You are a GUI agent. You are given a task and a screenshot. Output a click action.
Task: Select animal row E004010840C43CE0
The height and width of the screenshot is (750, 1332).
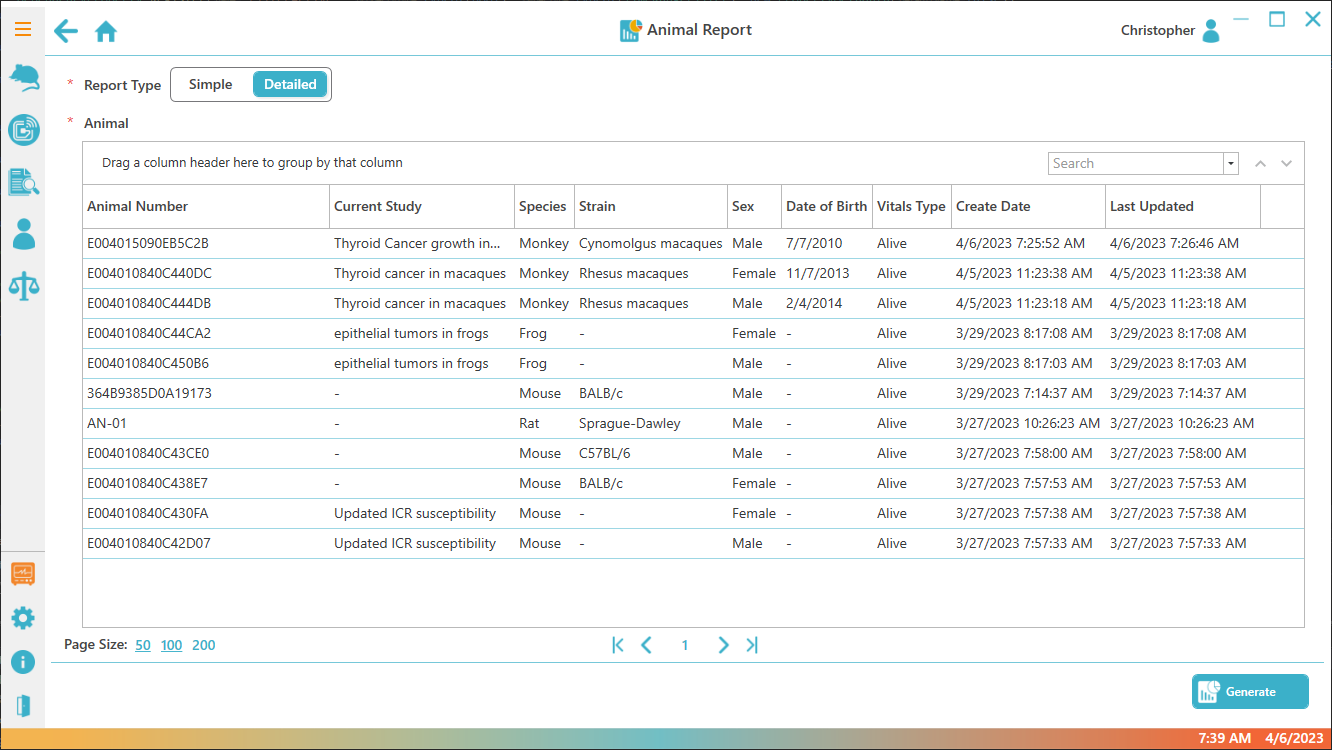[x=693, y=454]
